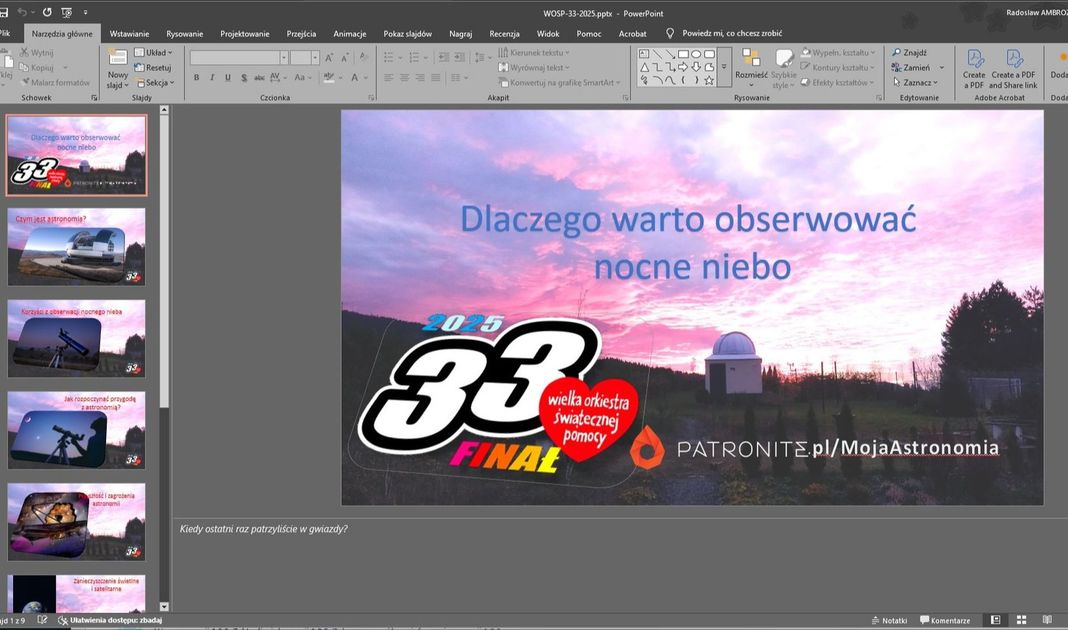Open the Recenzja ribbon tab
Viewport: 1068px width, 630px height.
click(x=504, y=33)
